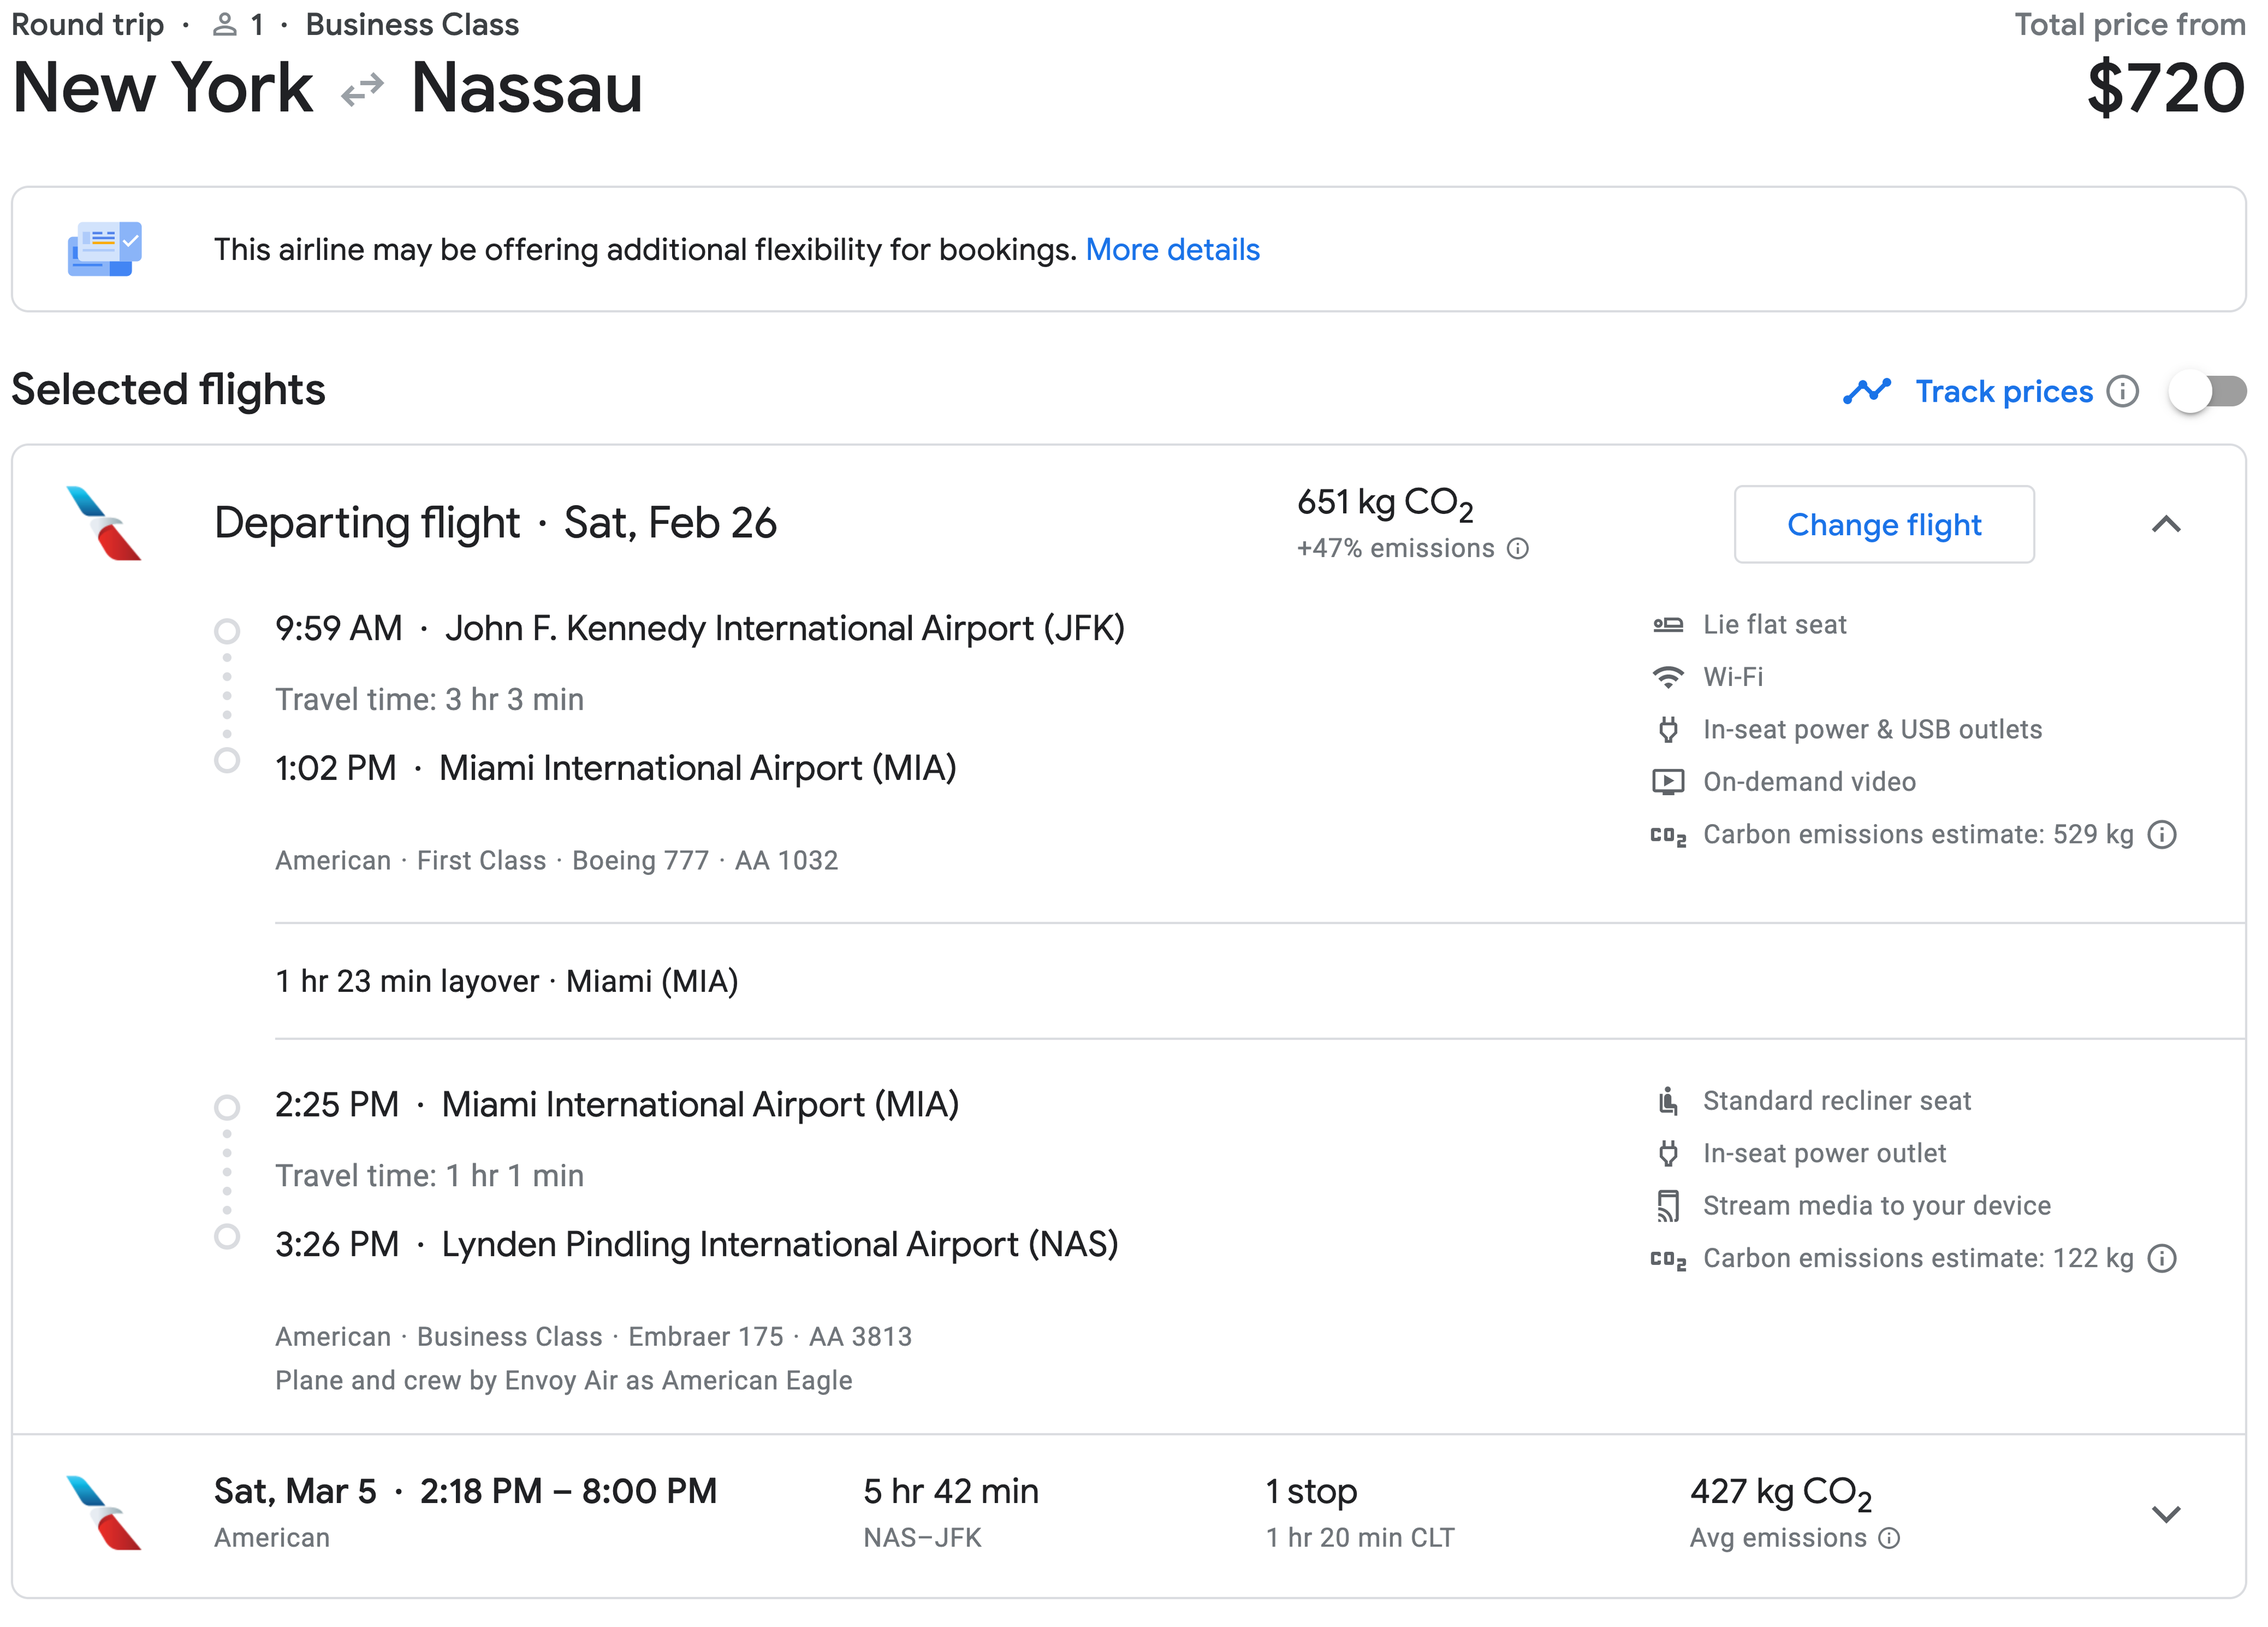Image resolution: width=2268 pixels, height=1627 pixels.
Task: Click '2:25 PM · Miami International Airport (MIA)'
Action: tap(617, 1105)
